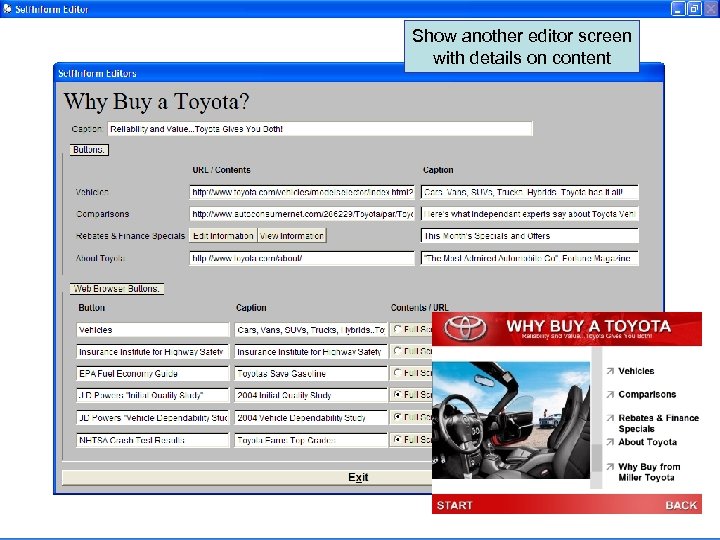Click arrow icon beside Why Buy from Miller Toyota
The height and width of the screenshot is (540, 720).
tap(610, 467)
